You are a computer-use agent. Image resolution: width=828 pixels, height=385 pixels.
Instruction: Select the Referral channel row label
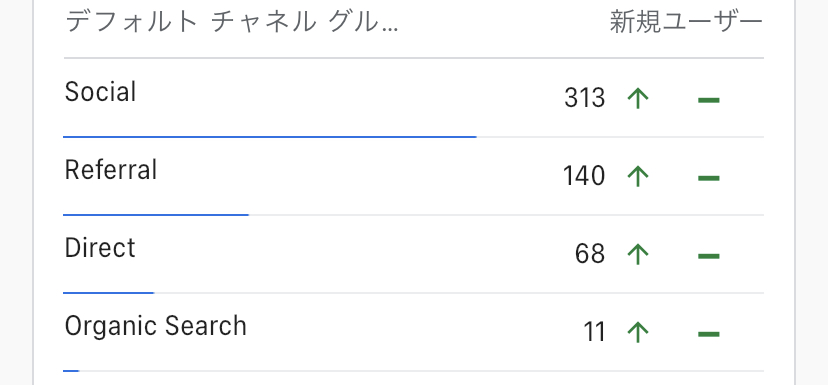(x=111, y=170)
